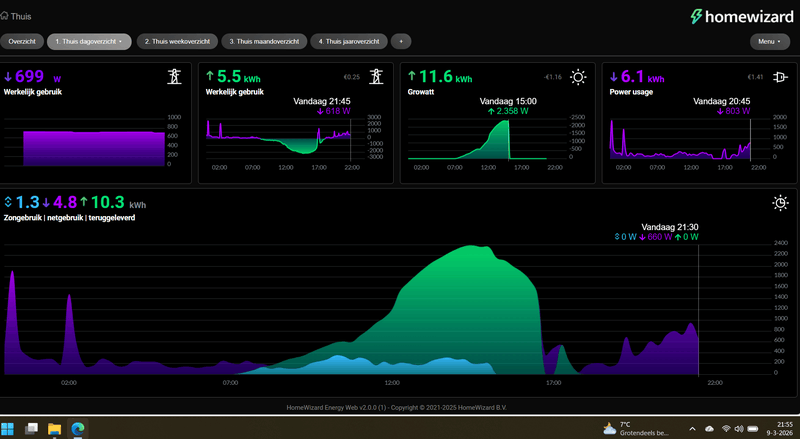800x439 pixels.
Task: Click the pylon icon in the 699 W card
Action: tap(173, 77)
